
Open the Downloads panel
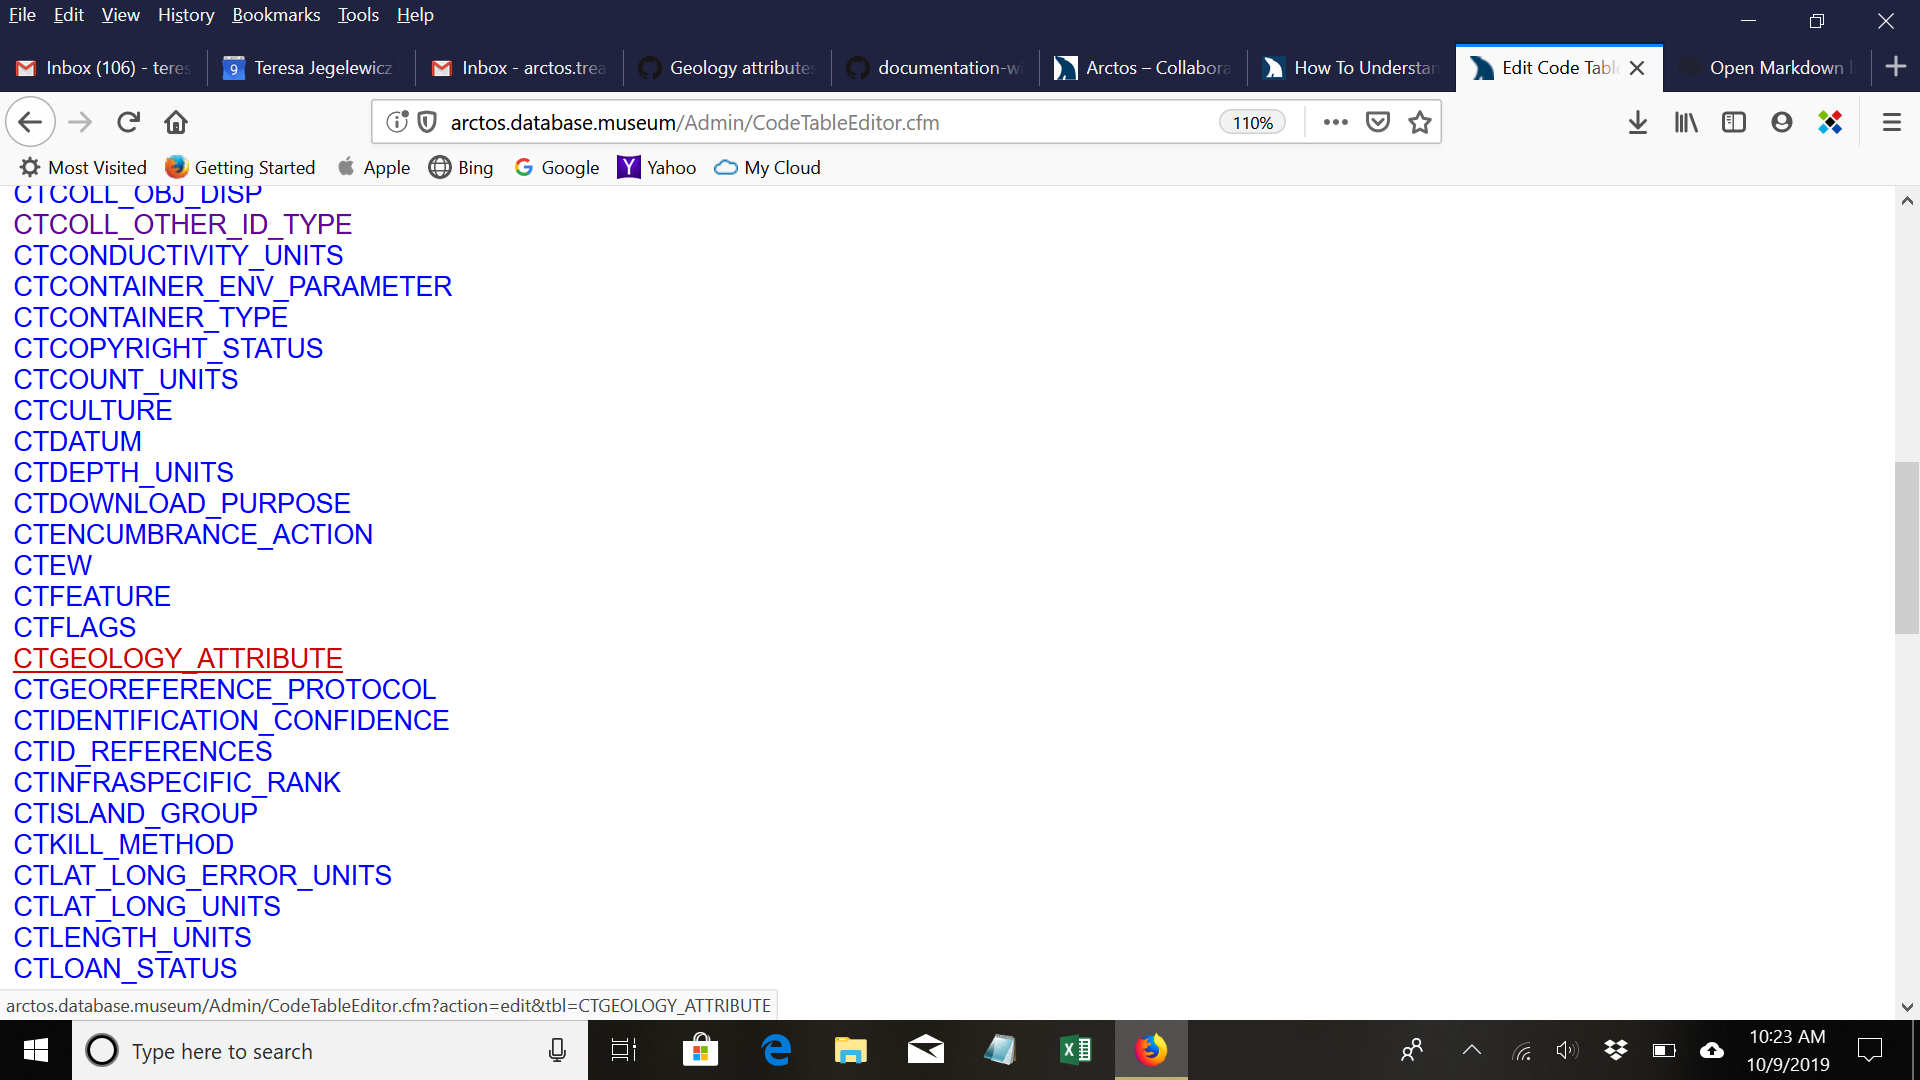pyautogui.click(x=1637, y=122)
